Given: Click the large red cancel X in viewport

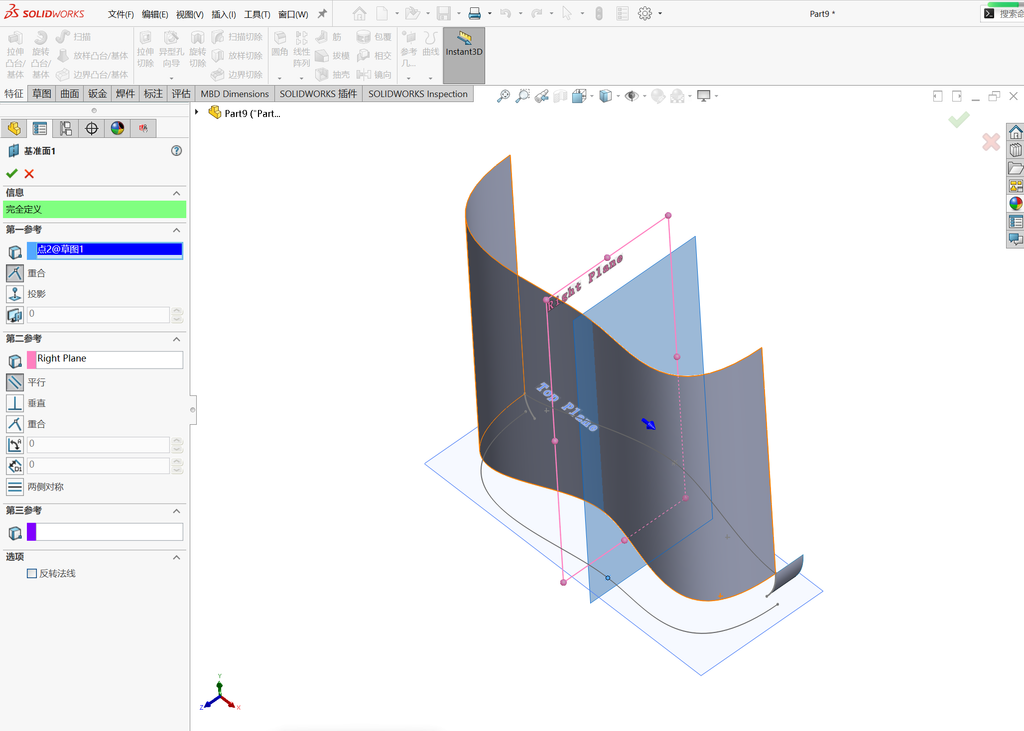Looking at the screenshot, I should click(991, 142).
